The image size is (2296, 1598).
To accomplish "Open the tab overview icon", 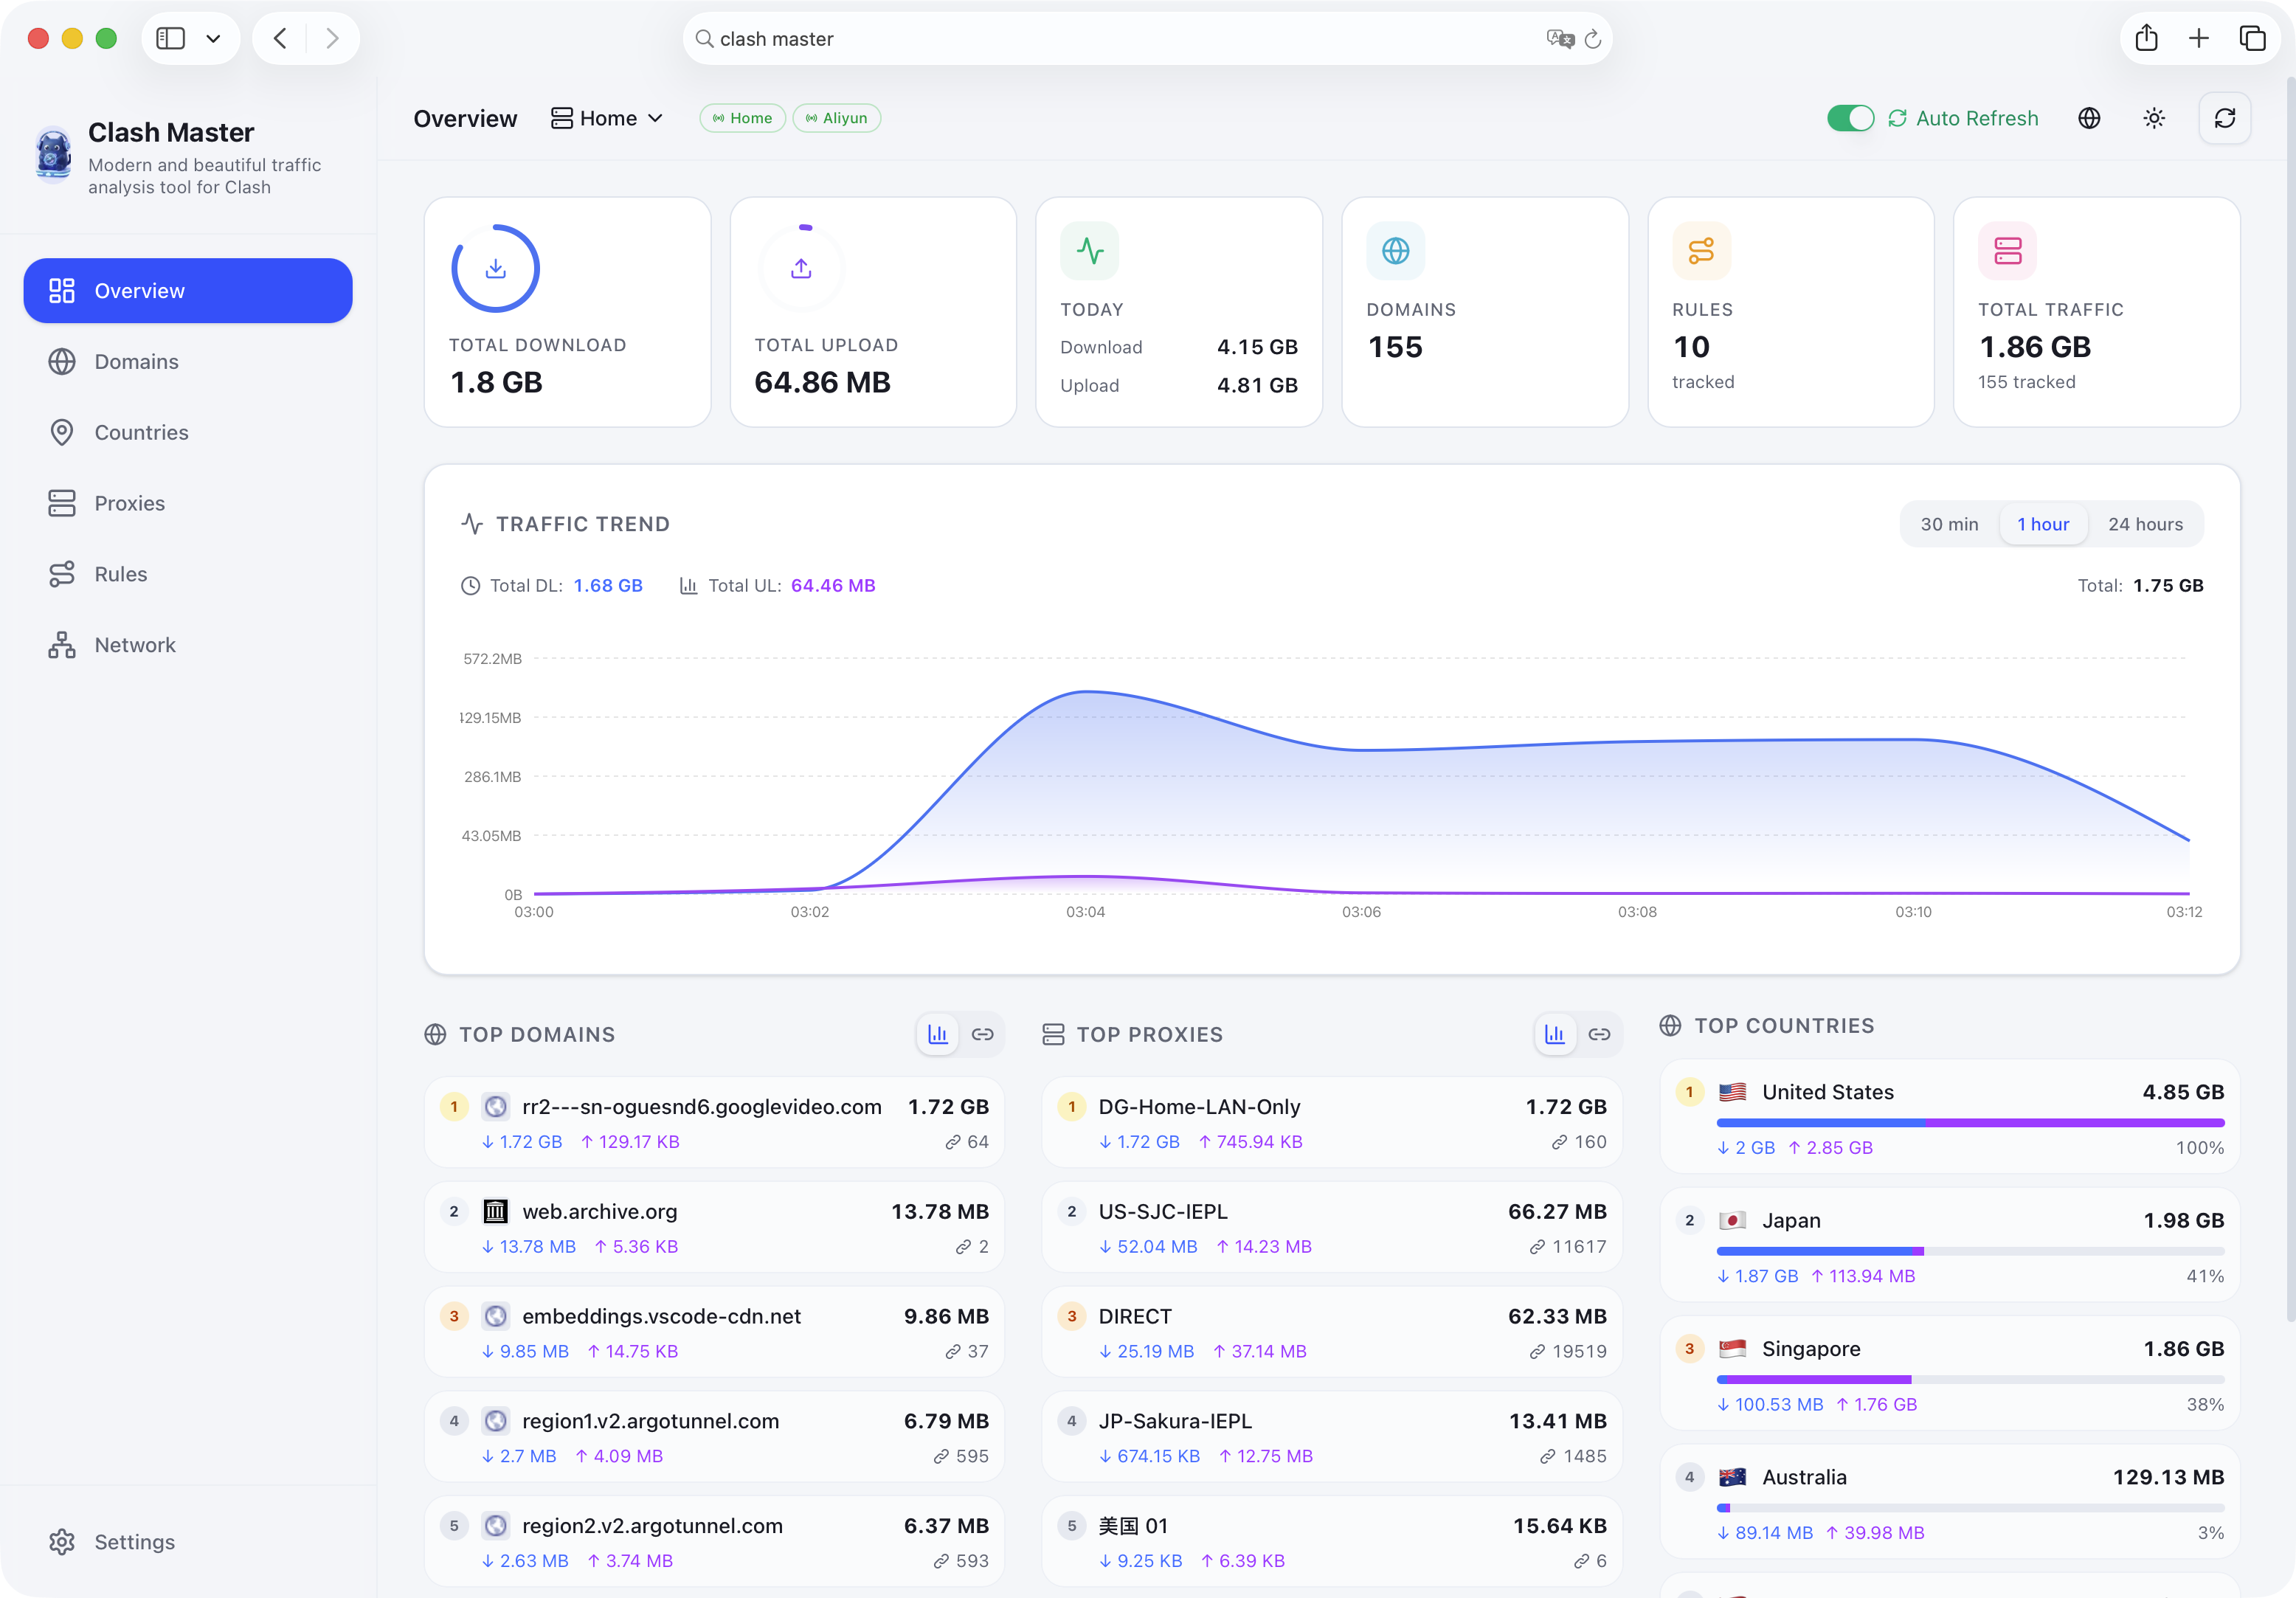I will pyautogui.click(x=2252, y=39).
